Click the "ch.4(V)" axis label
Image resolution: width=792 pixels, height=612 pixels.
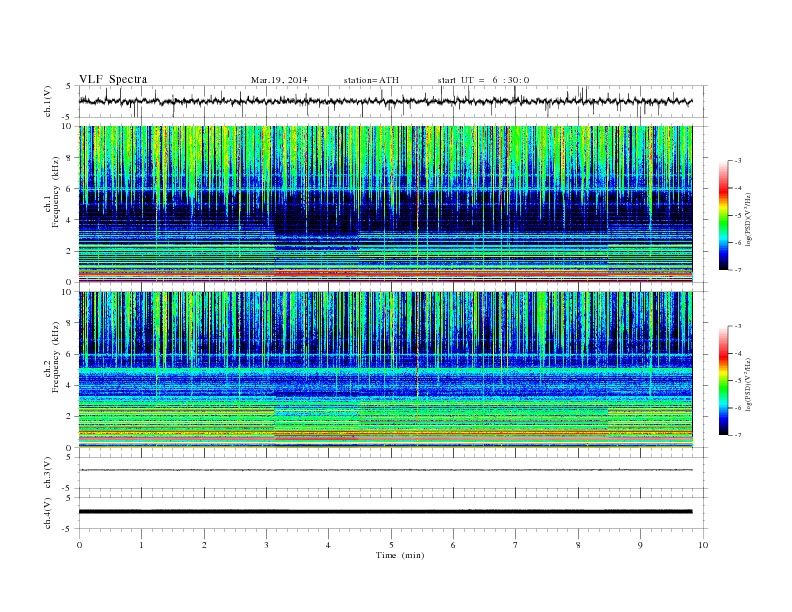(48, 513)
